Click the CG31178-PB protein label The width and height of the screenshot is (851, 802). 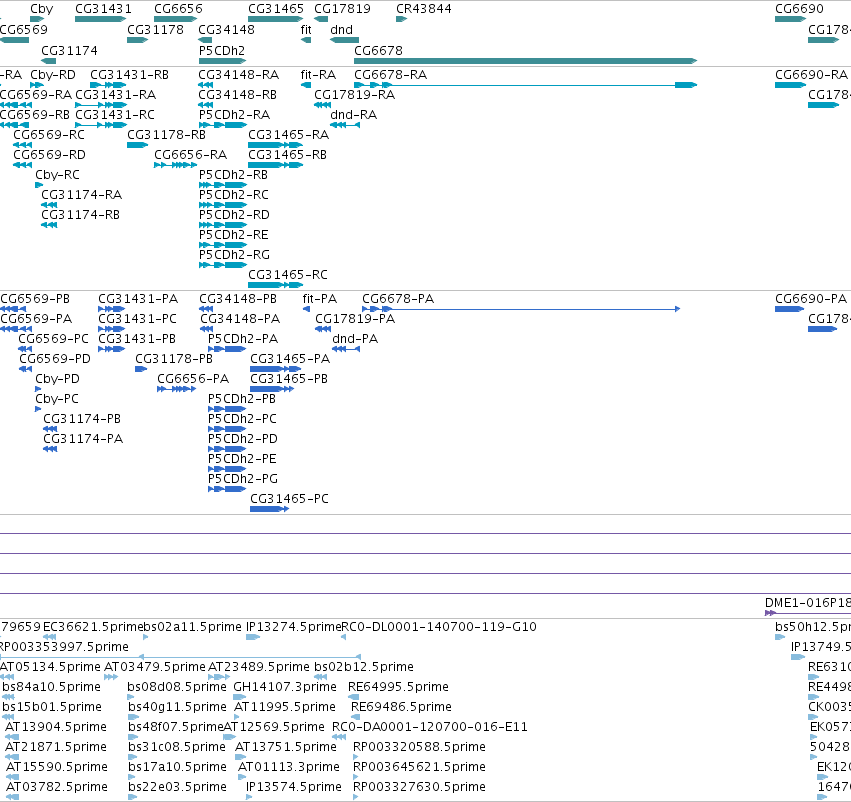[x=174, y=359]
